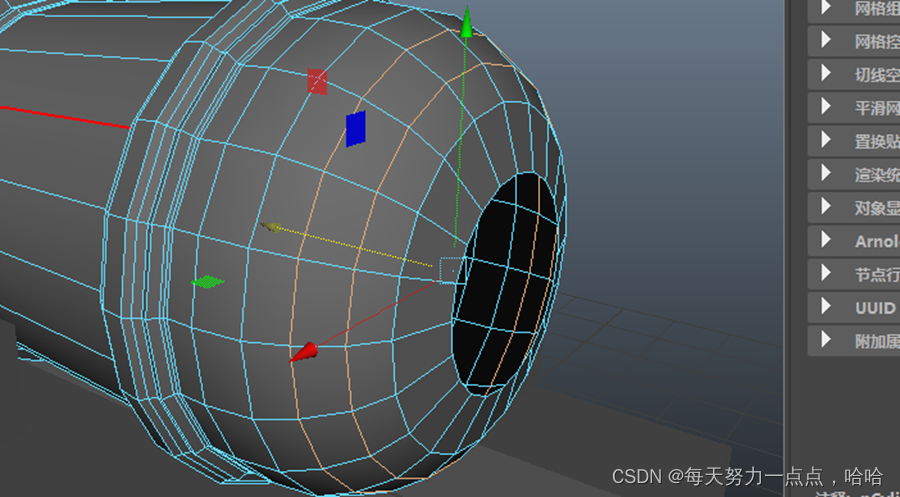Click the green Y-axis arrow of the move manipulator
Image resolution: width=900 pixels, height=497 pixels.
[467, 22]
